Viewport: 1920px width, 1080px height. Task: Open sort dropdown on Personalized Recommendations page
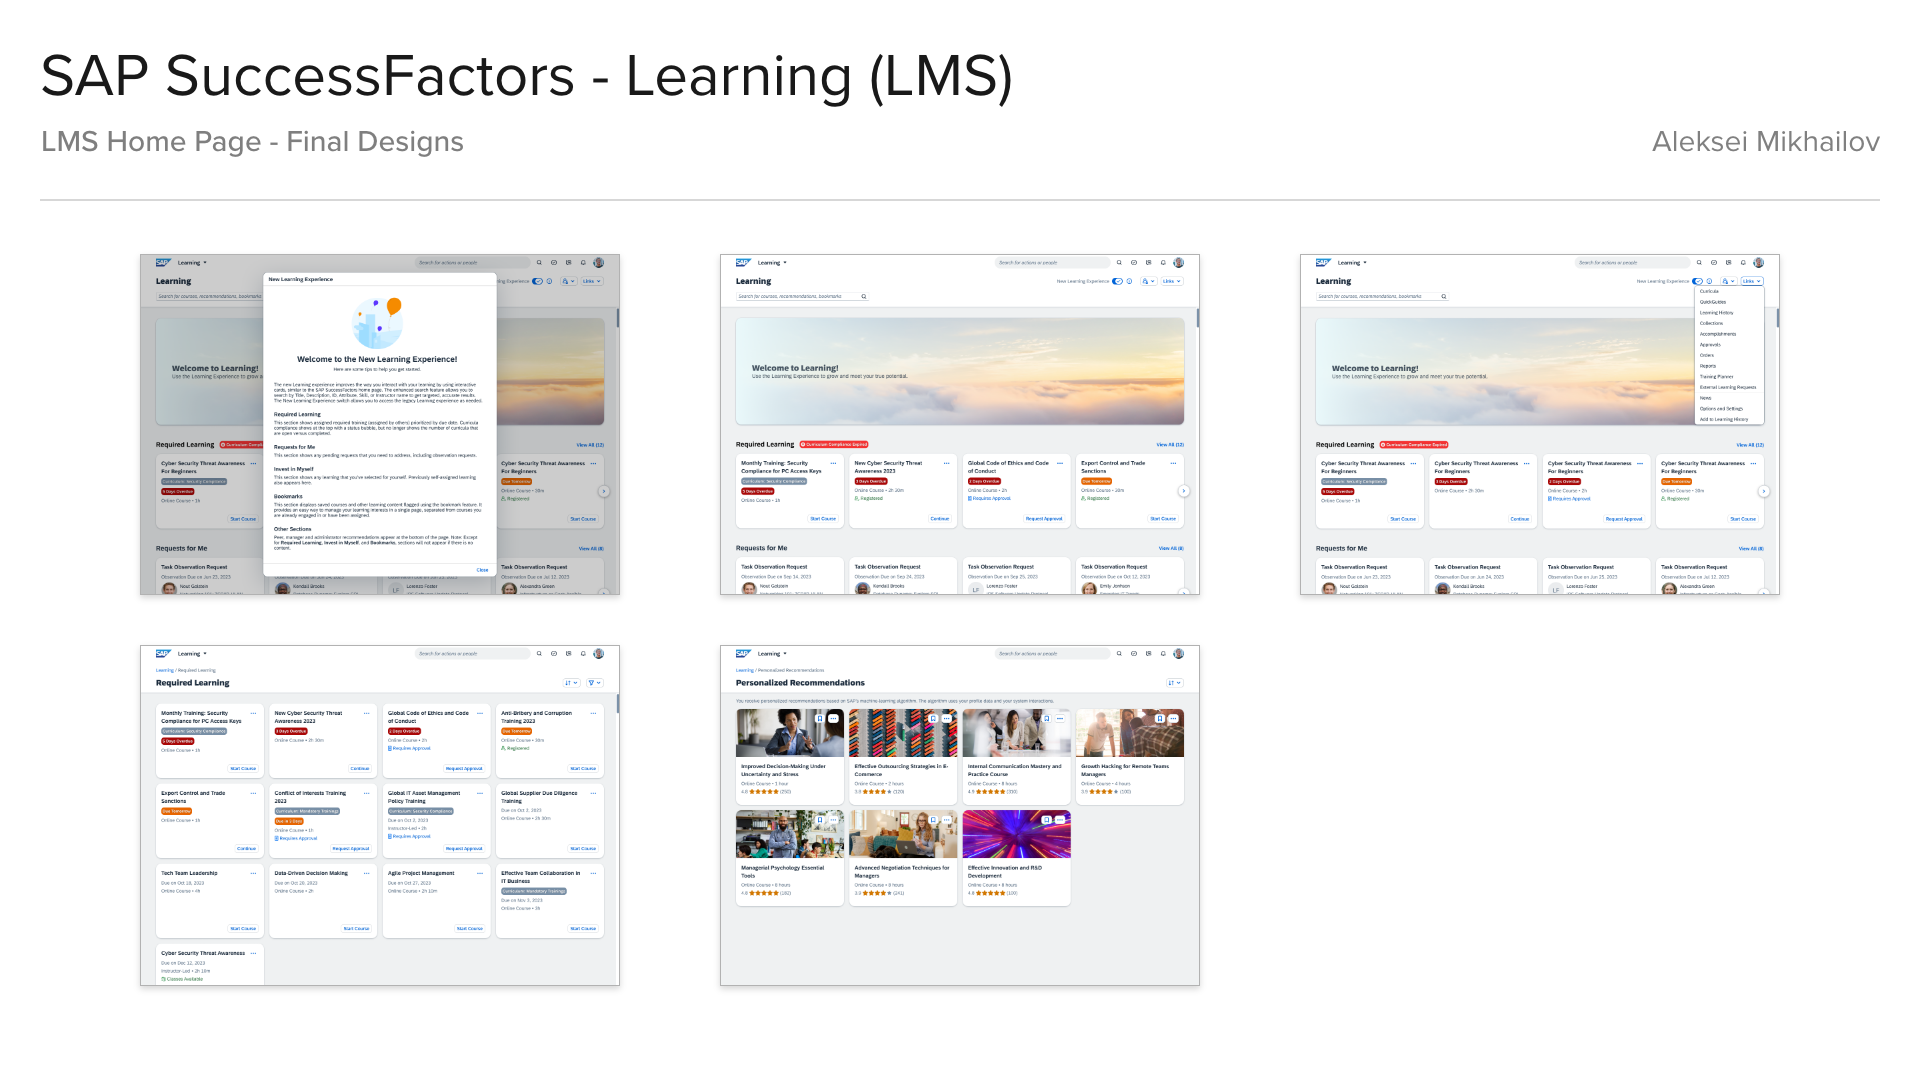1174,683
